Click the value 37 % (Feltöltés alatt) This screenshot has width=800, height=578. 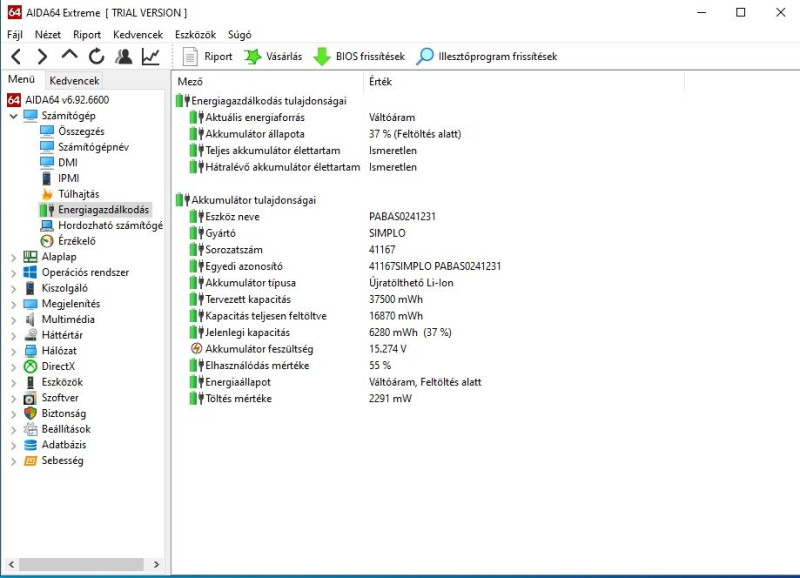415,134
